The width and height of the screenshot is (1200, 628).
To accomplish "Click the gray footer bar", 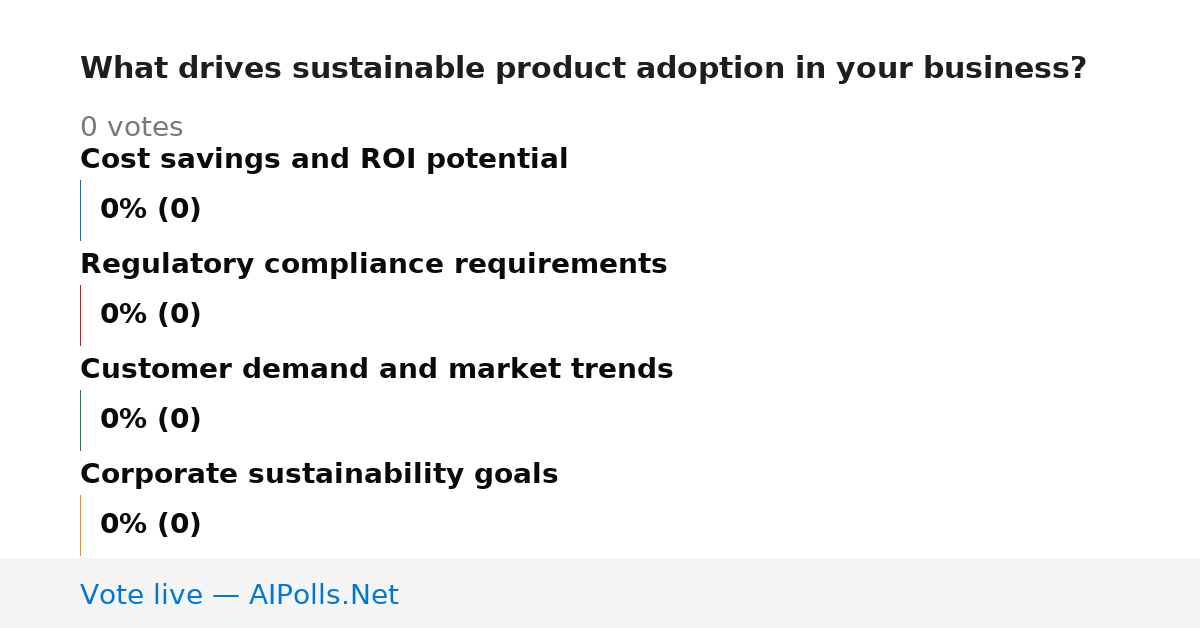I will click(600, 593).
